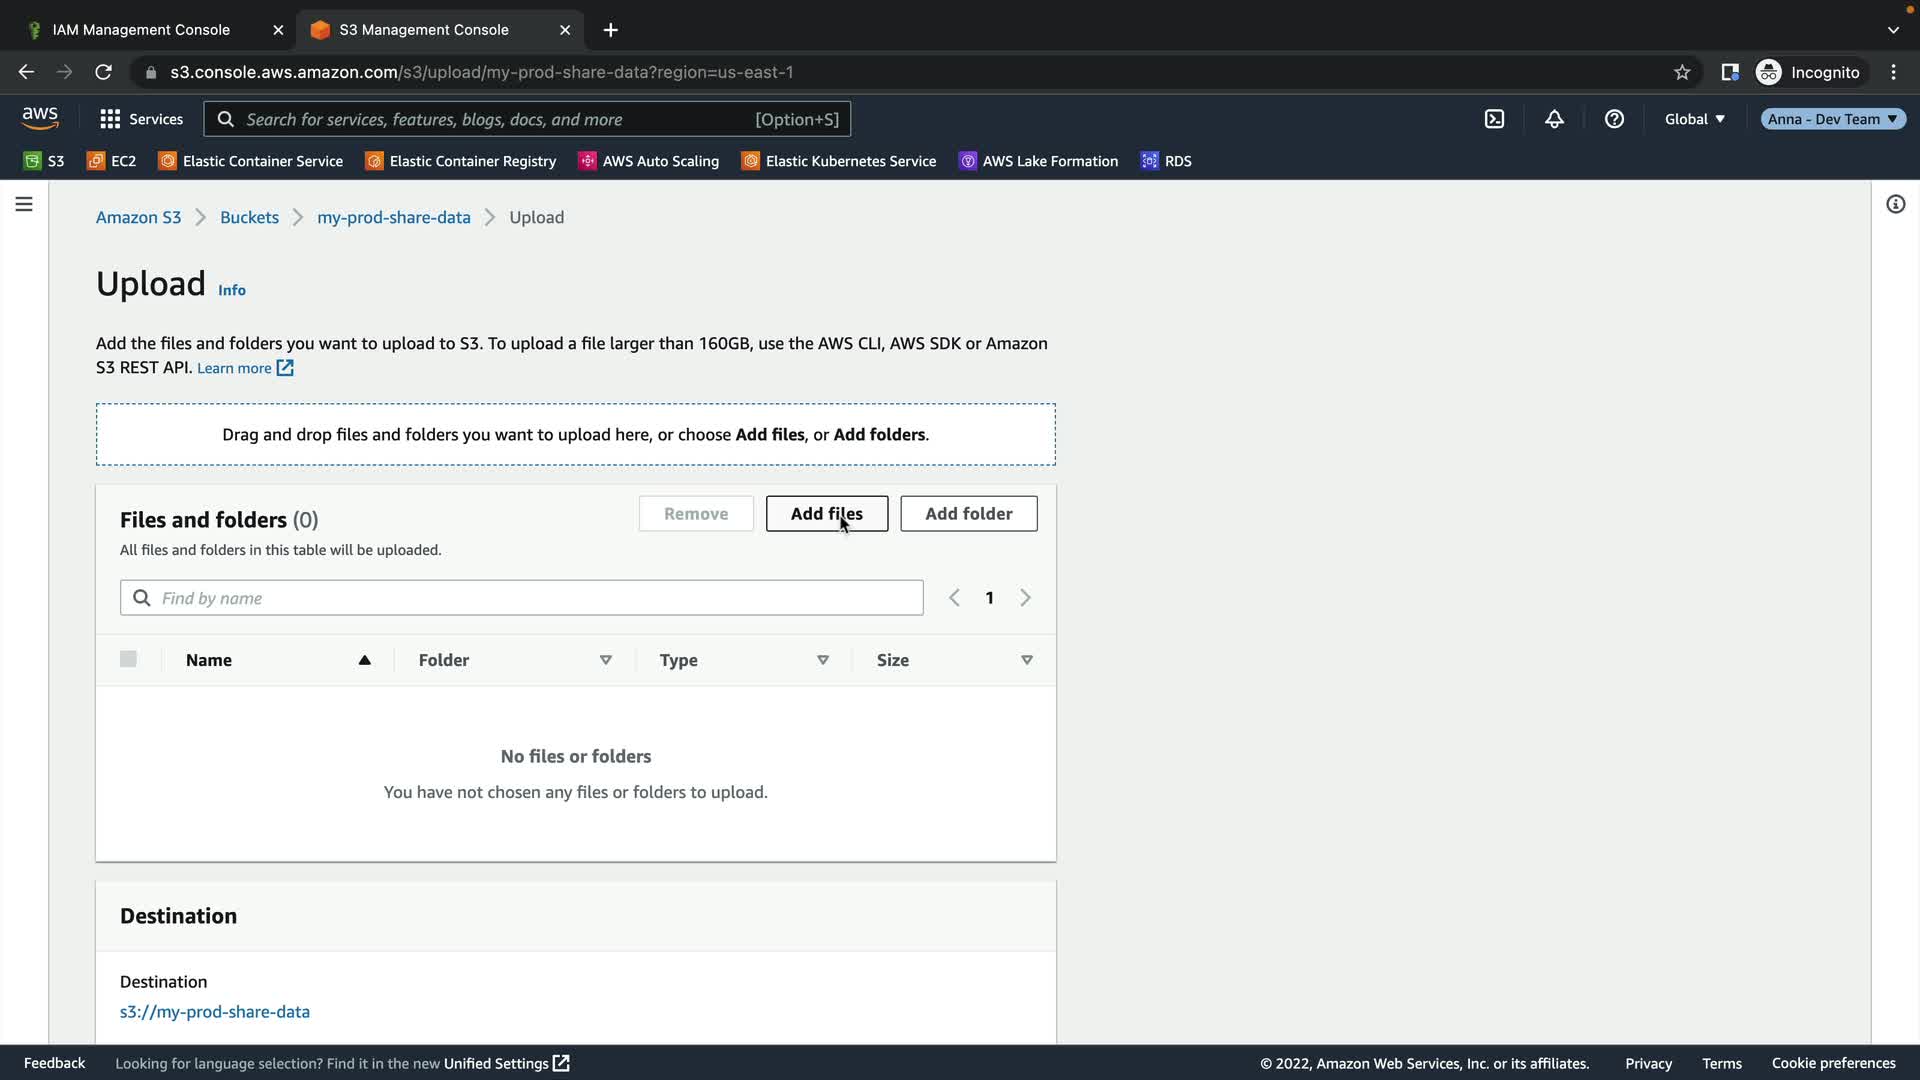Click the Add files button
The image size is (1920, 1080).
826,514
